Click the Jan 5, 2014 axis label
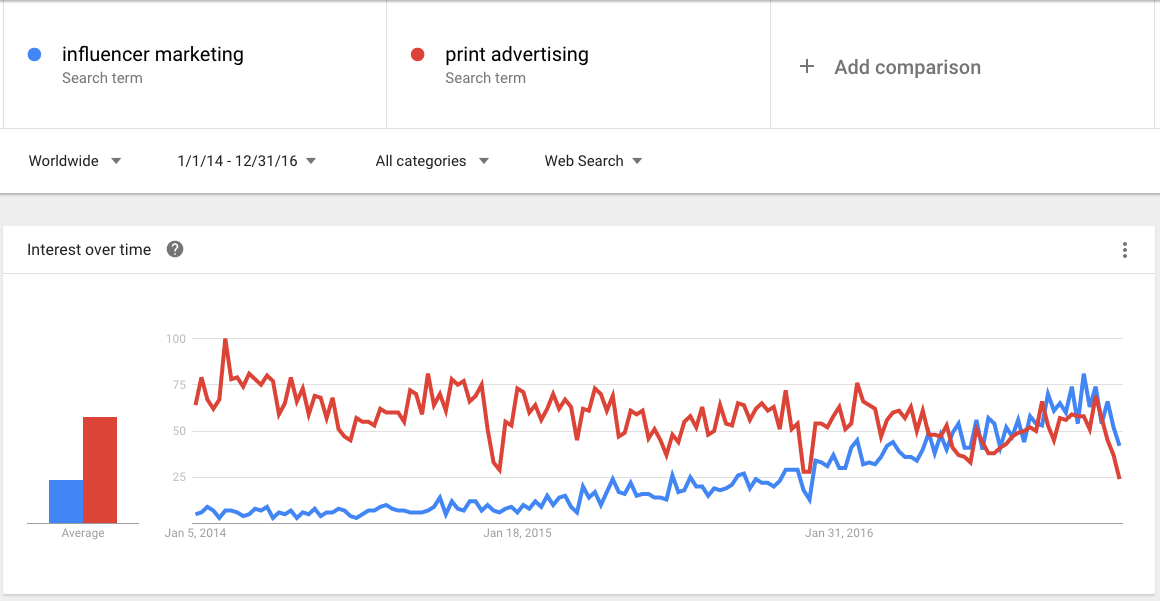The image size is (1160, 601). pyautogui.click(x=195, y=533)
